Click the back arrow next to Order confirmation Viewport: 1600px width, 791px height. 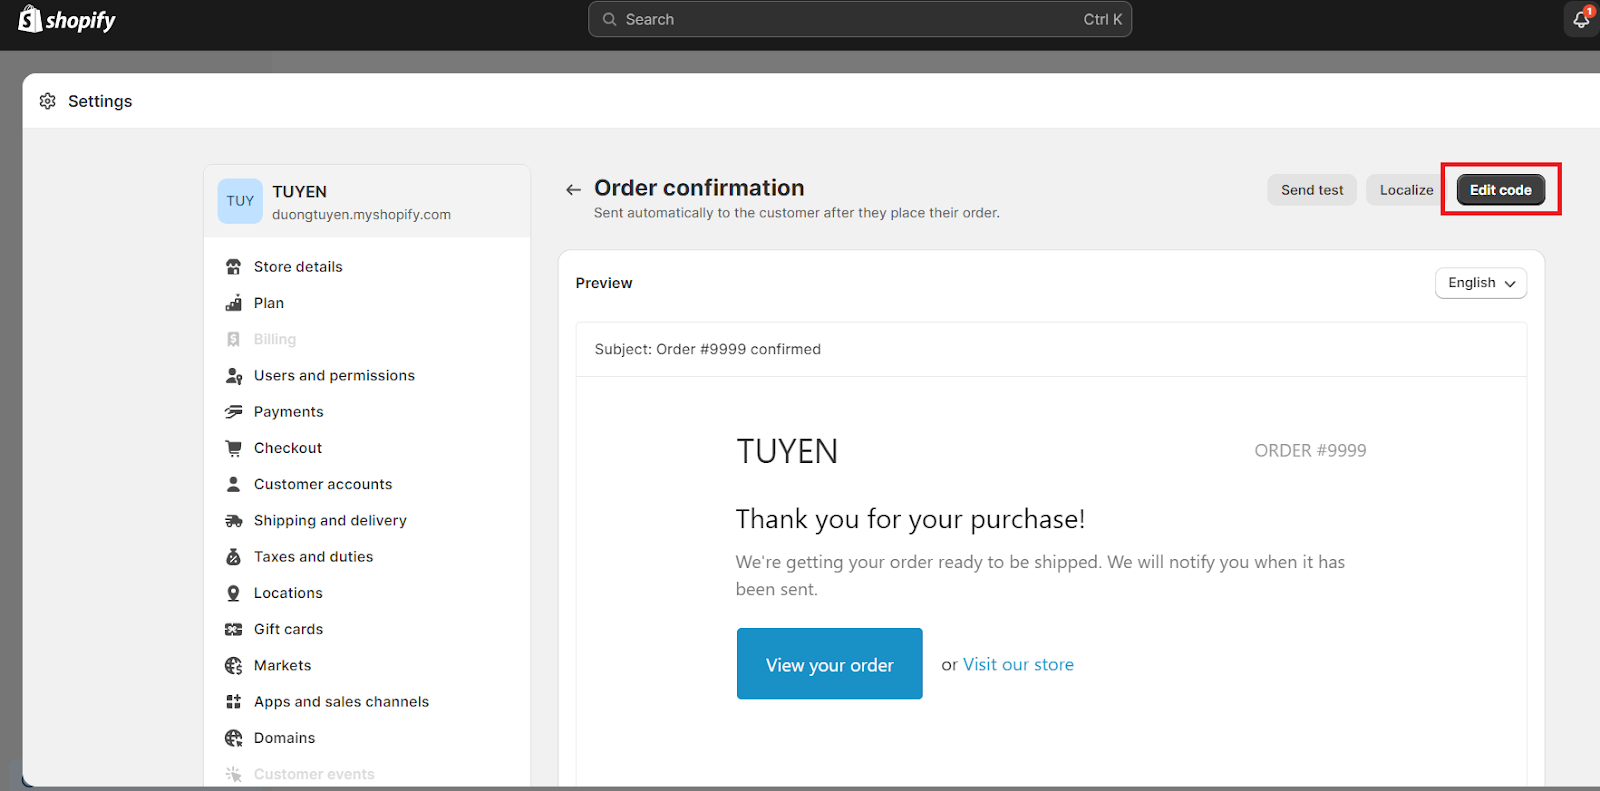[573, 189]
